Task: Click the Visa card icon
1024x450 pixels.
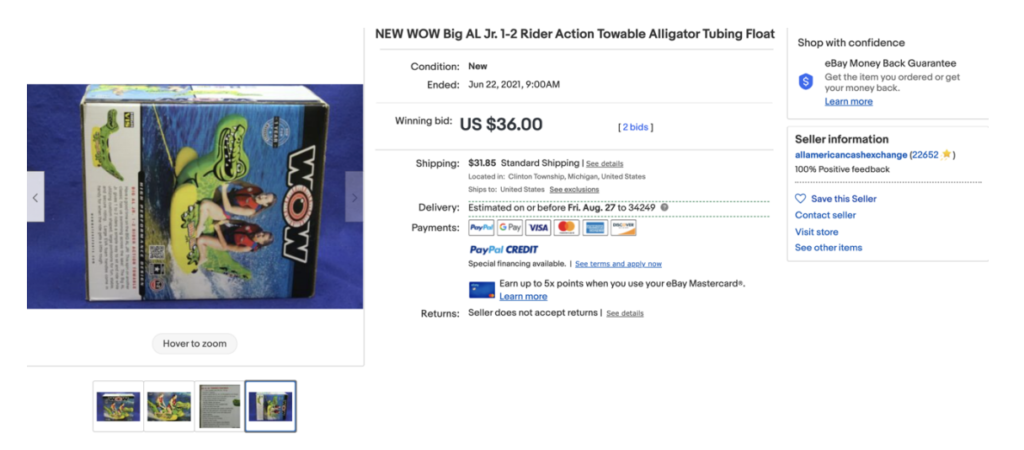Action: point(538,228)
